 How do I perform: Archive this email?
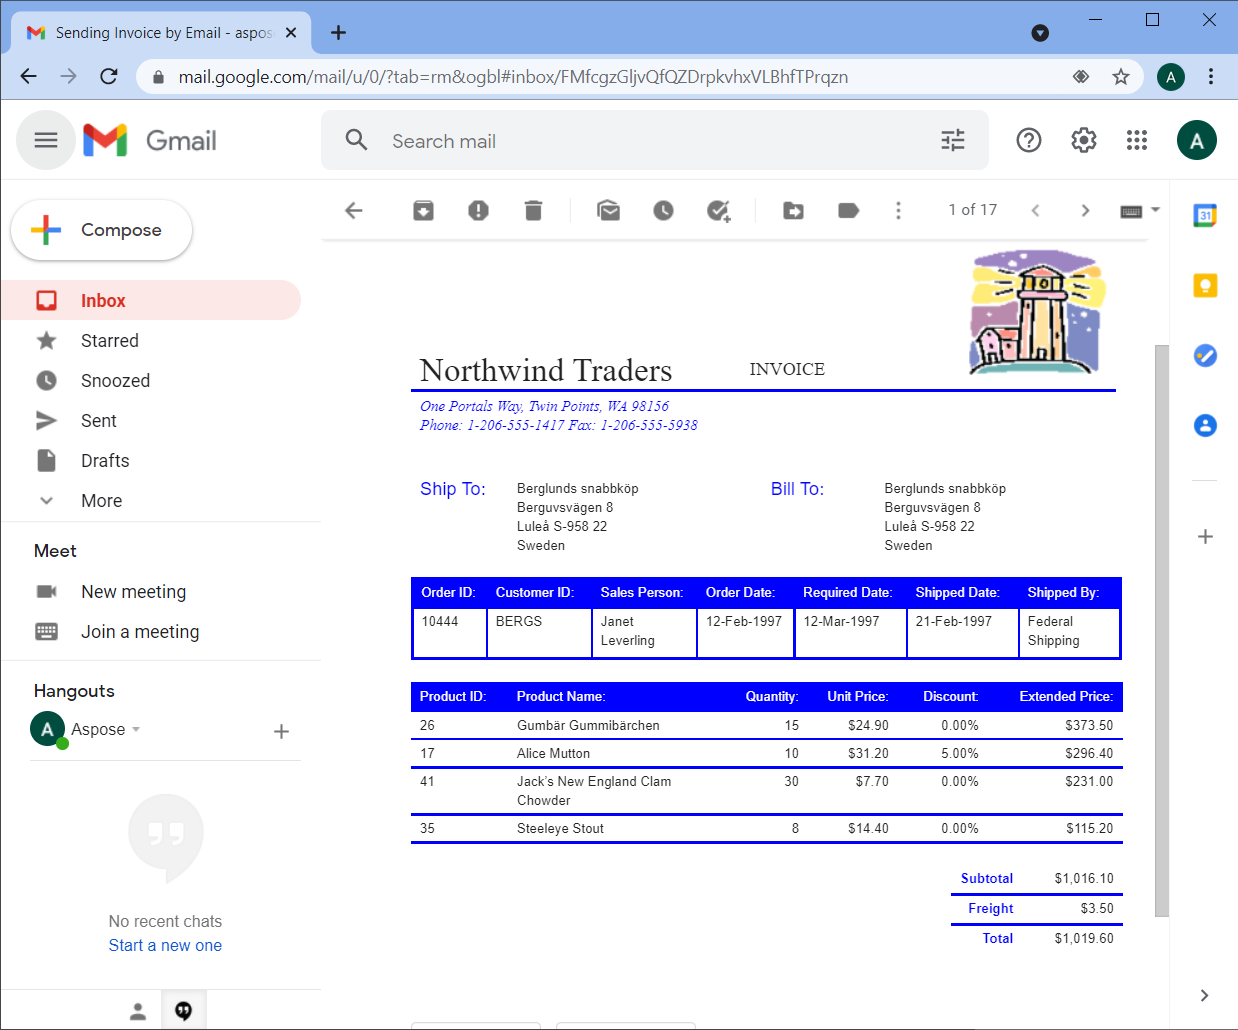pyautogui.click(x=424, y=210)
